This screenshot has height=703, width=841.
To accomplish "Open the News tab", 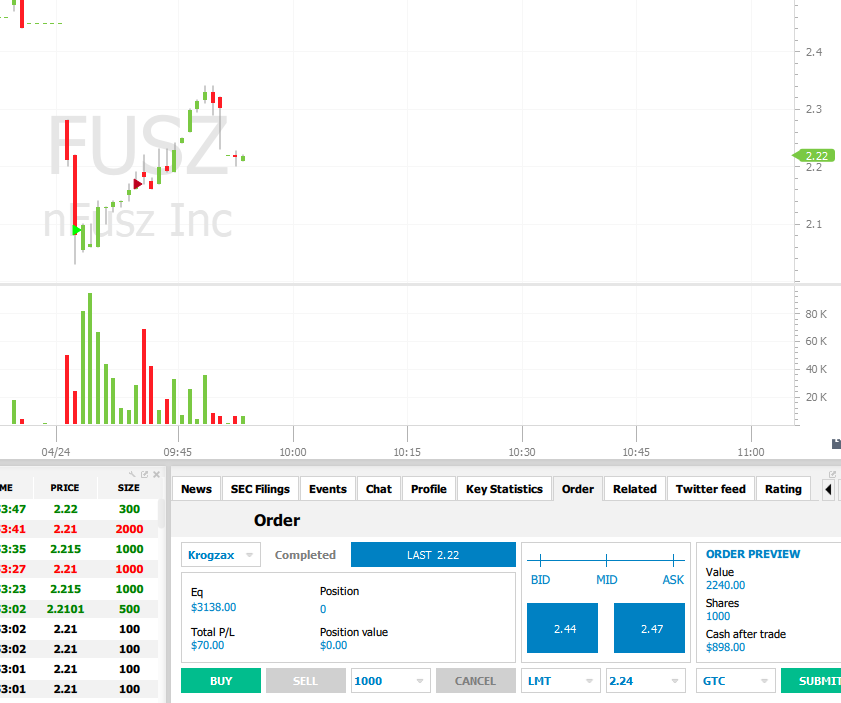I will coord(196,489).
